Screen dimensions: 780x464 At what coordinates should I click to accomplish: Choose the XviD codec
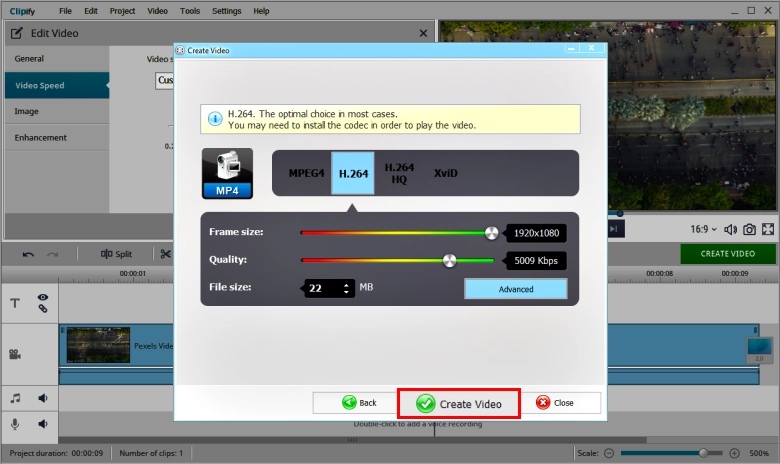pyautogui.click(x=445, y=173)
